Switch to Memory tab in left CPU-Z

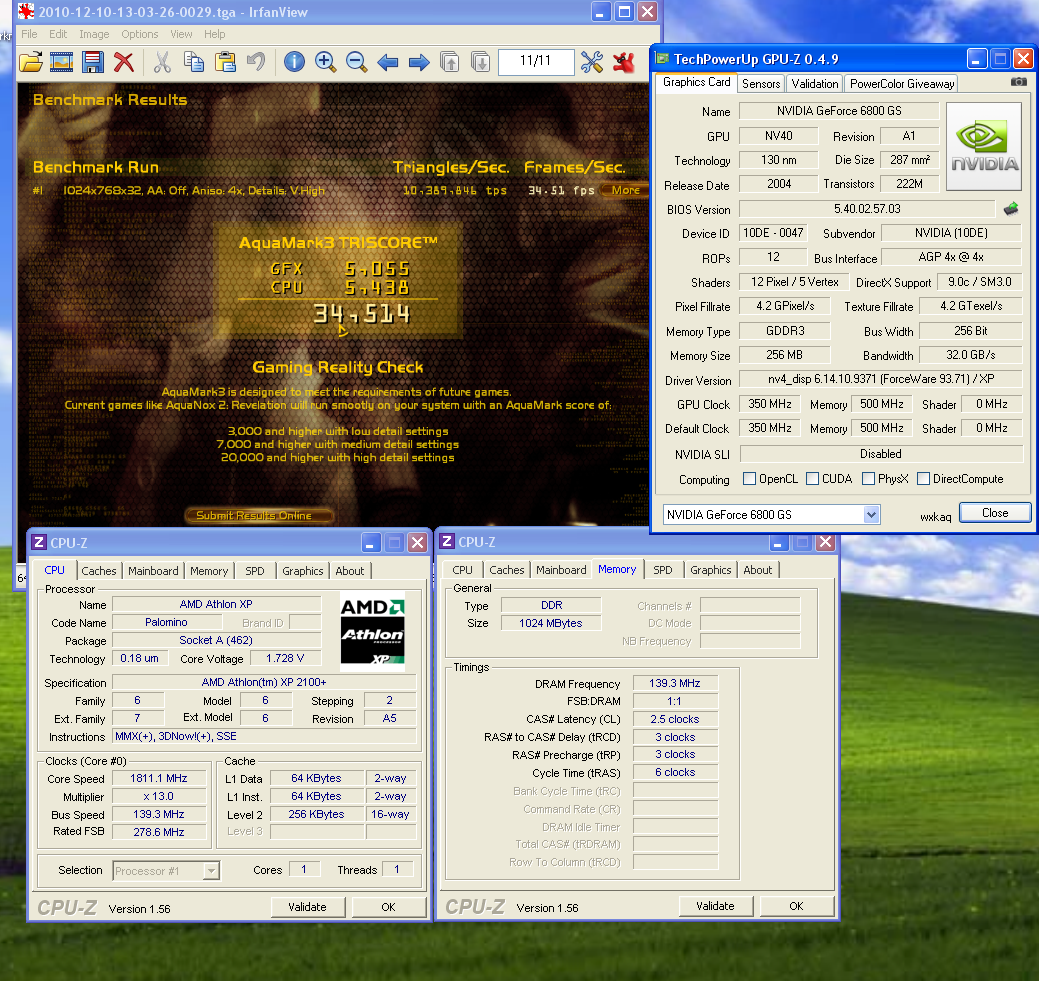(x=209, y=571)
